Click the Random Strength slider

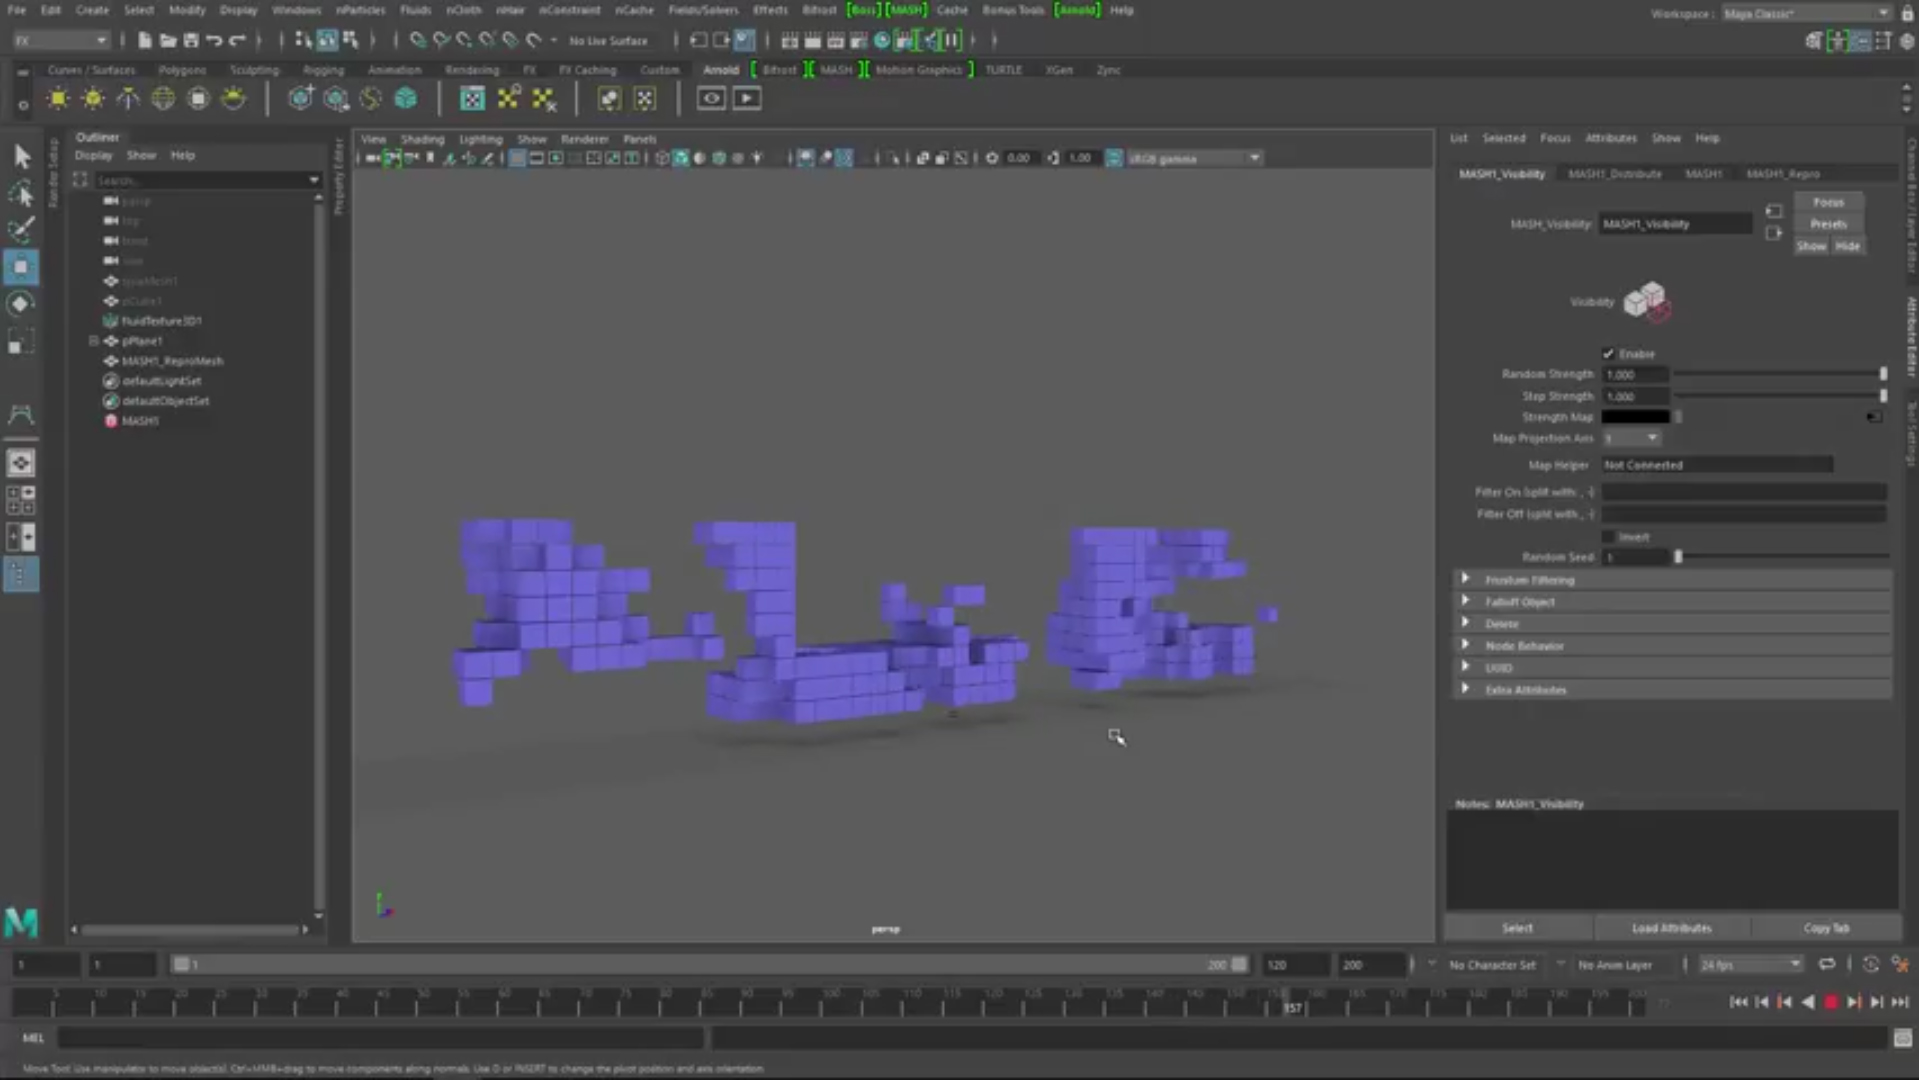pos(1780,374)
